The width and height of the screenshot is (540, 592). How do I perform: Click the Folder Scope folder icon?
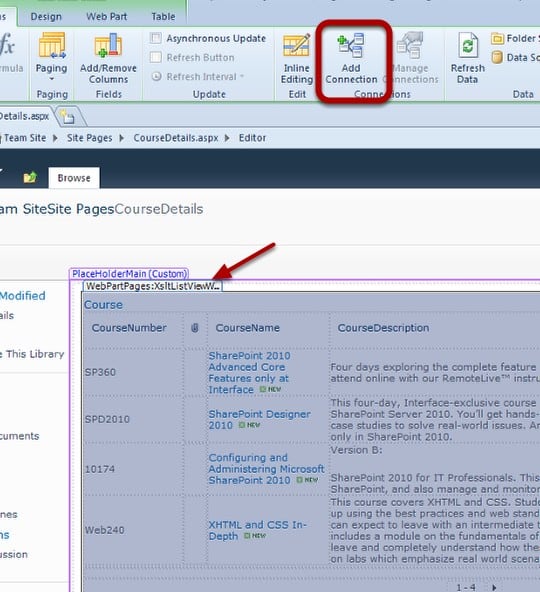(497, 39)
